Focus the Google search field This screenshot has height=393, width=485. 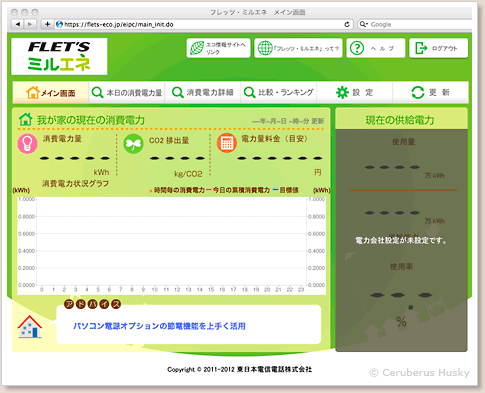tap(415, 24)
